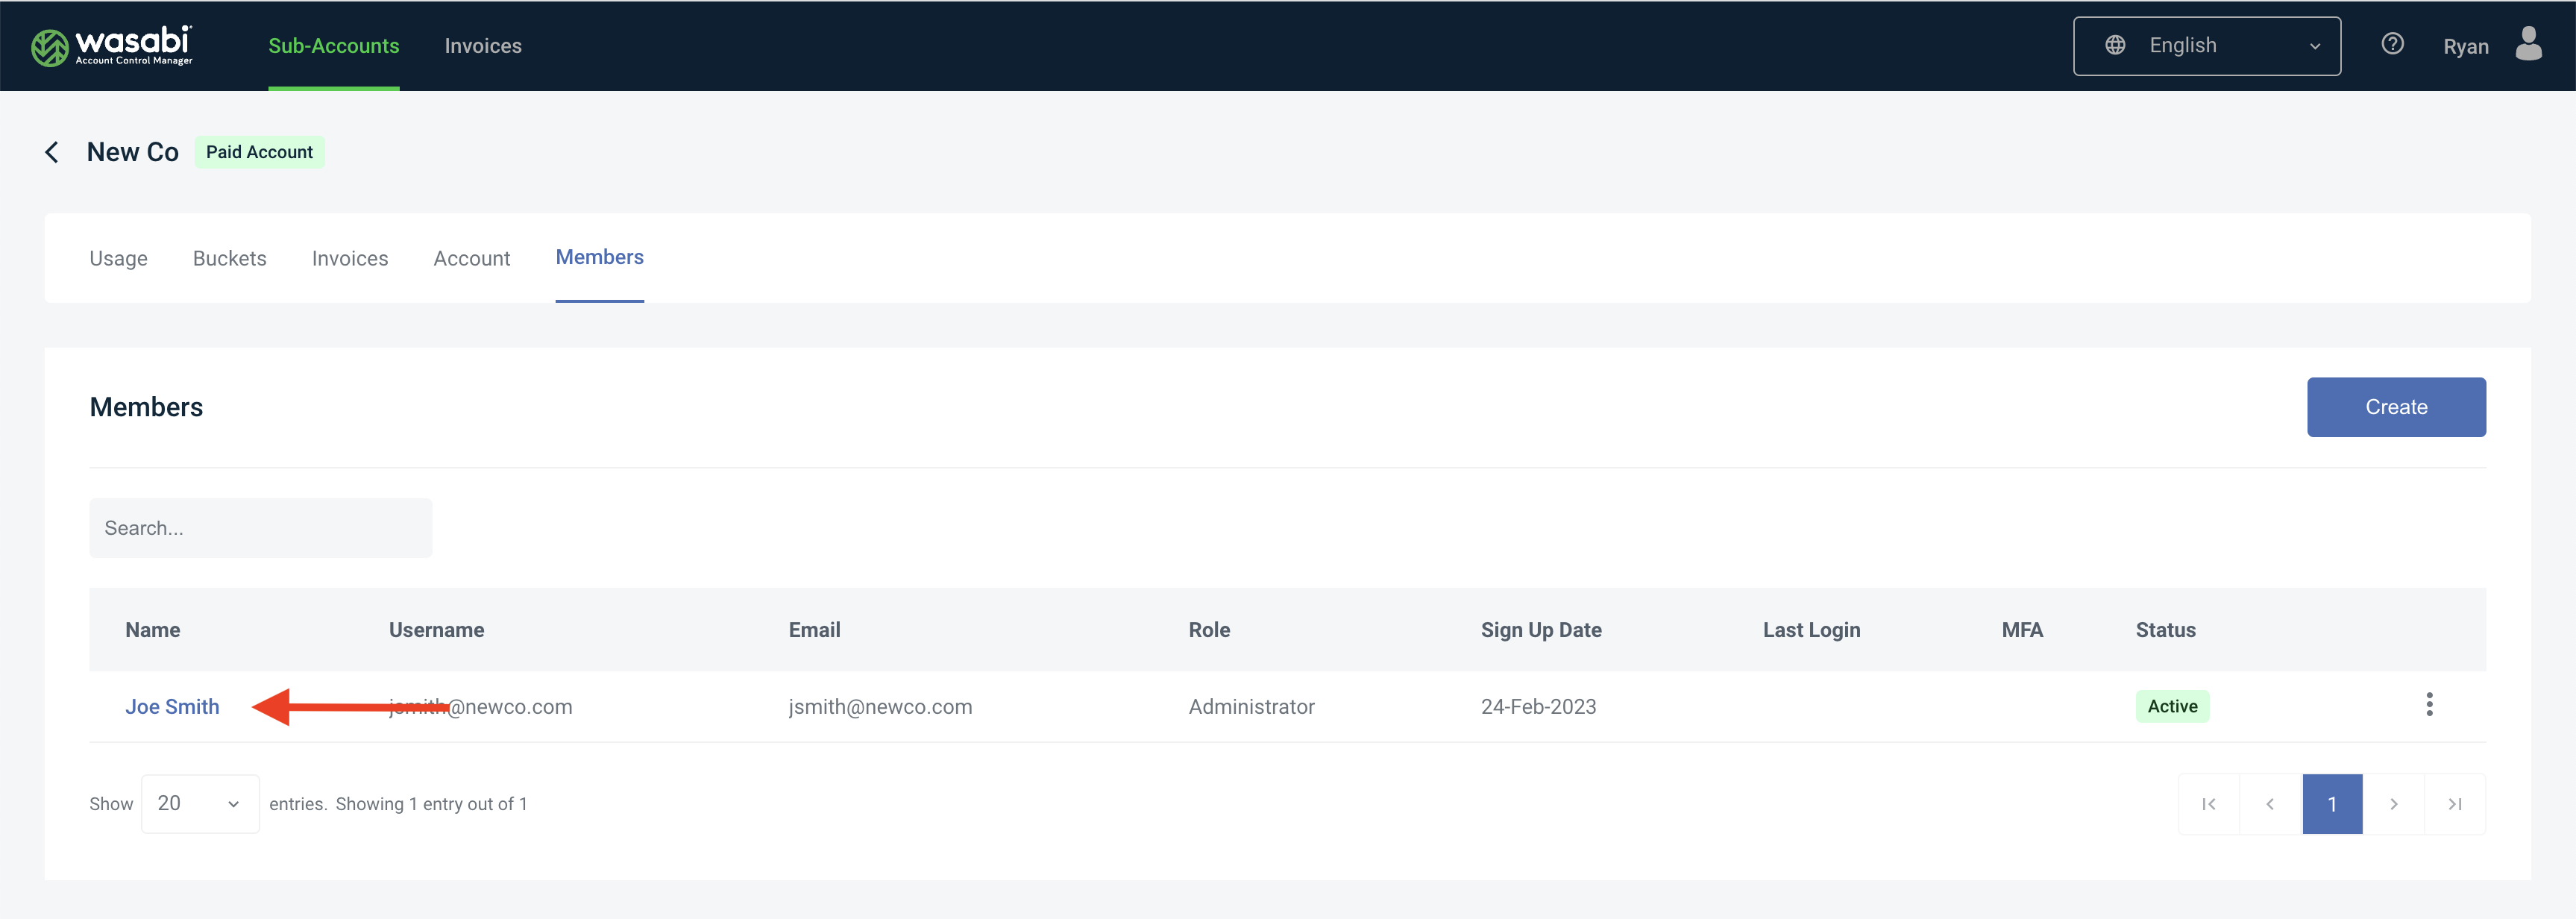Select the Usage tab
The width and height of the screenshot is (2576, 919).
116,258
